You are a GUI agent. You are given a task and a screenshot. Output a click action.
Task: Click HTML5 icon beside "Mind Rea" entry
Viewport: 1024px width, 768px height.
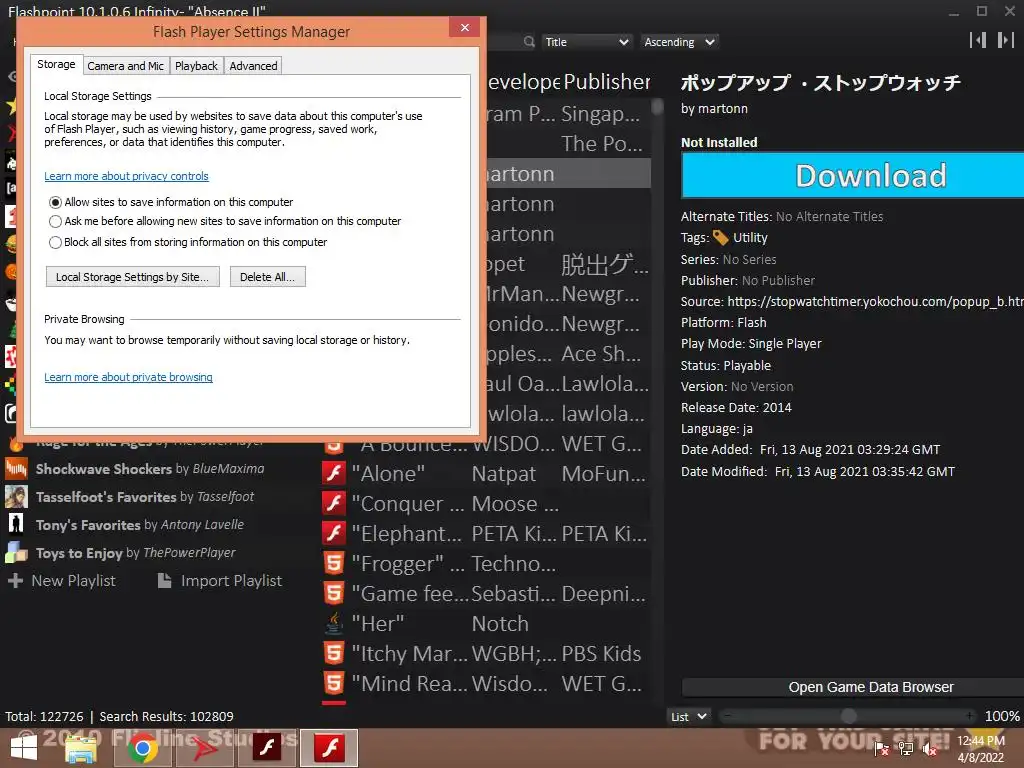click(334, 683)
